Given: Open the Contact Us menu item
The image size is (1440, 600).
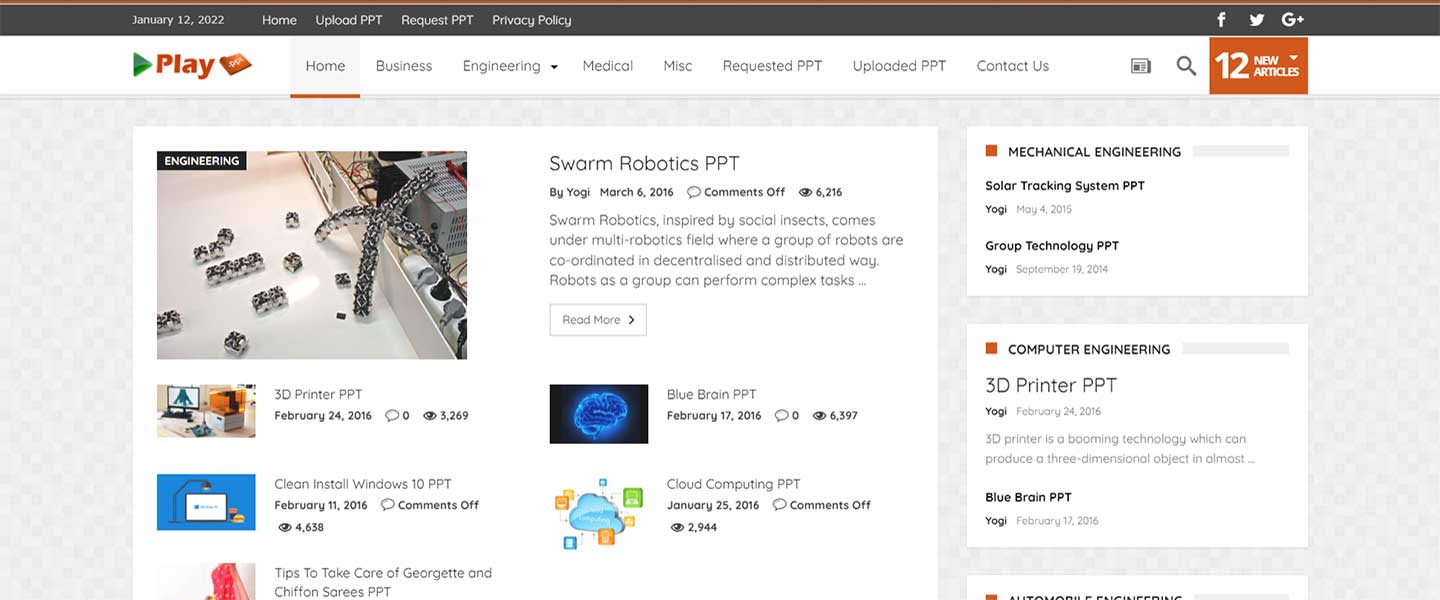Looking at the screenshot, I should point(1013,66).
